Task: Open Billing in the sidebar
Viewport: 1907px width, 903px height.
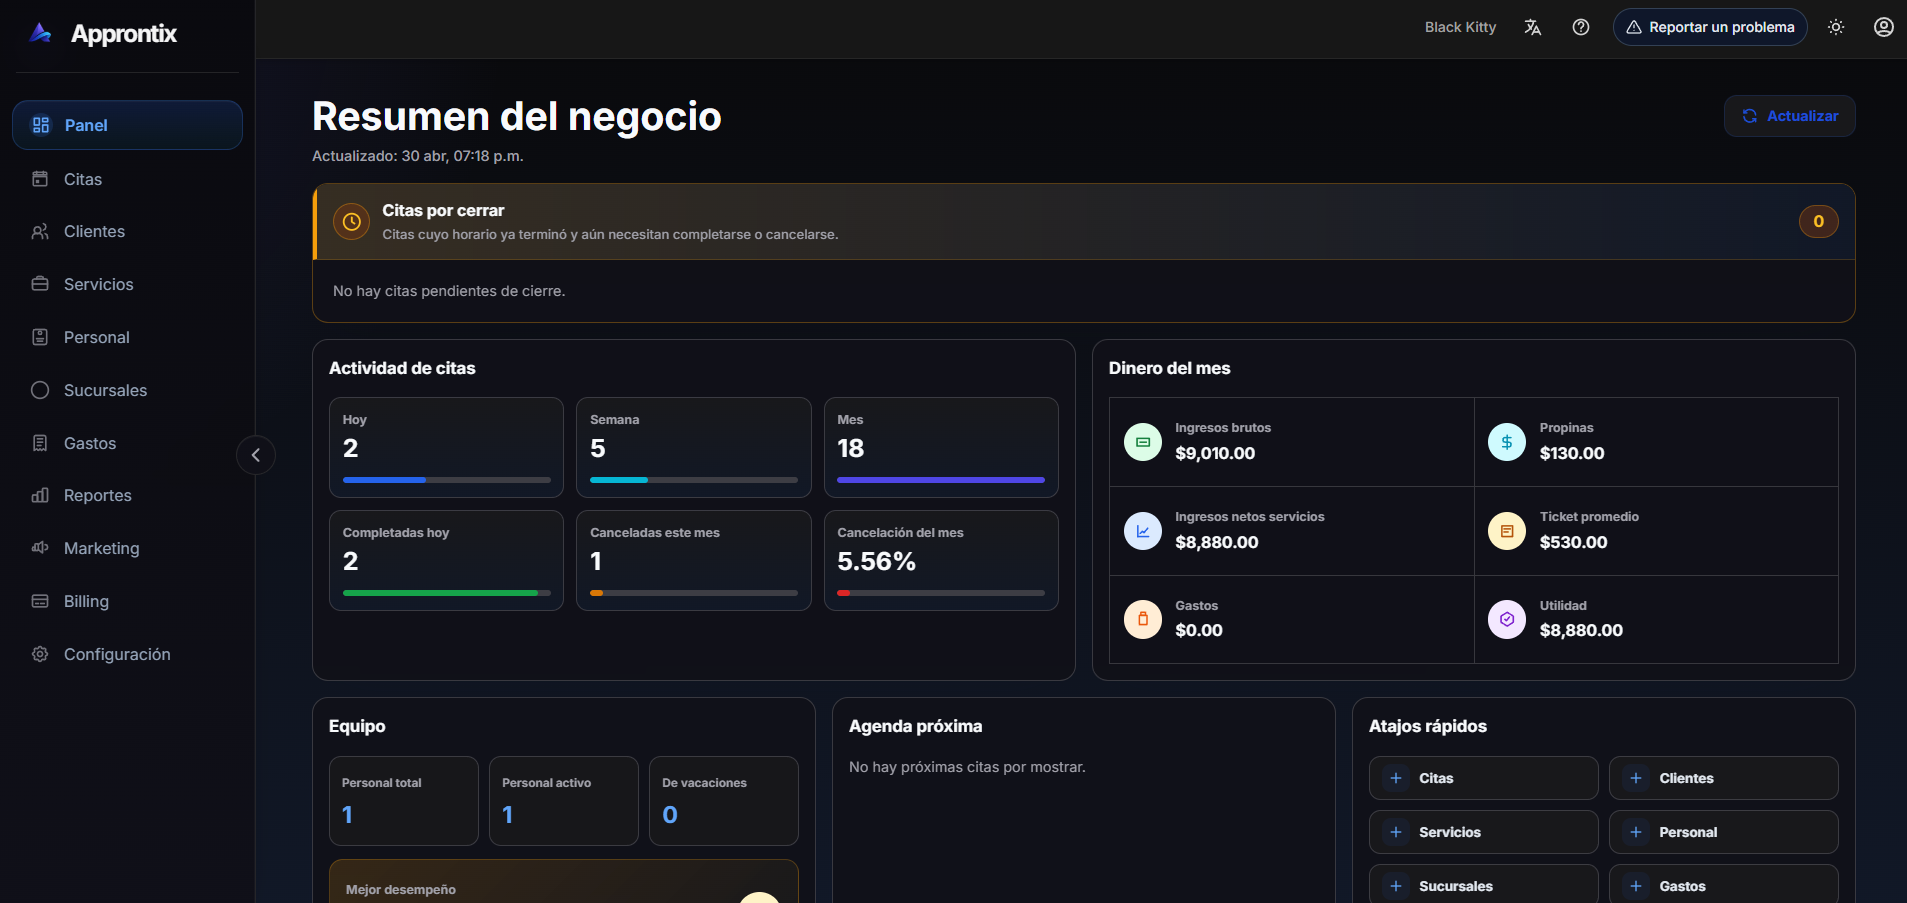Action: click(x=127, y=601)
